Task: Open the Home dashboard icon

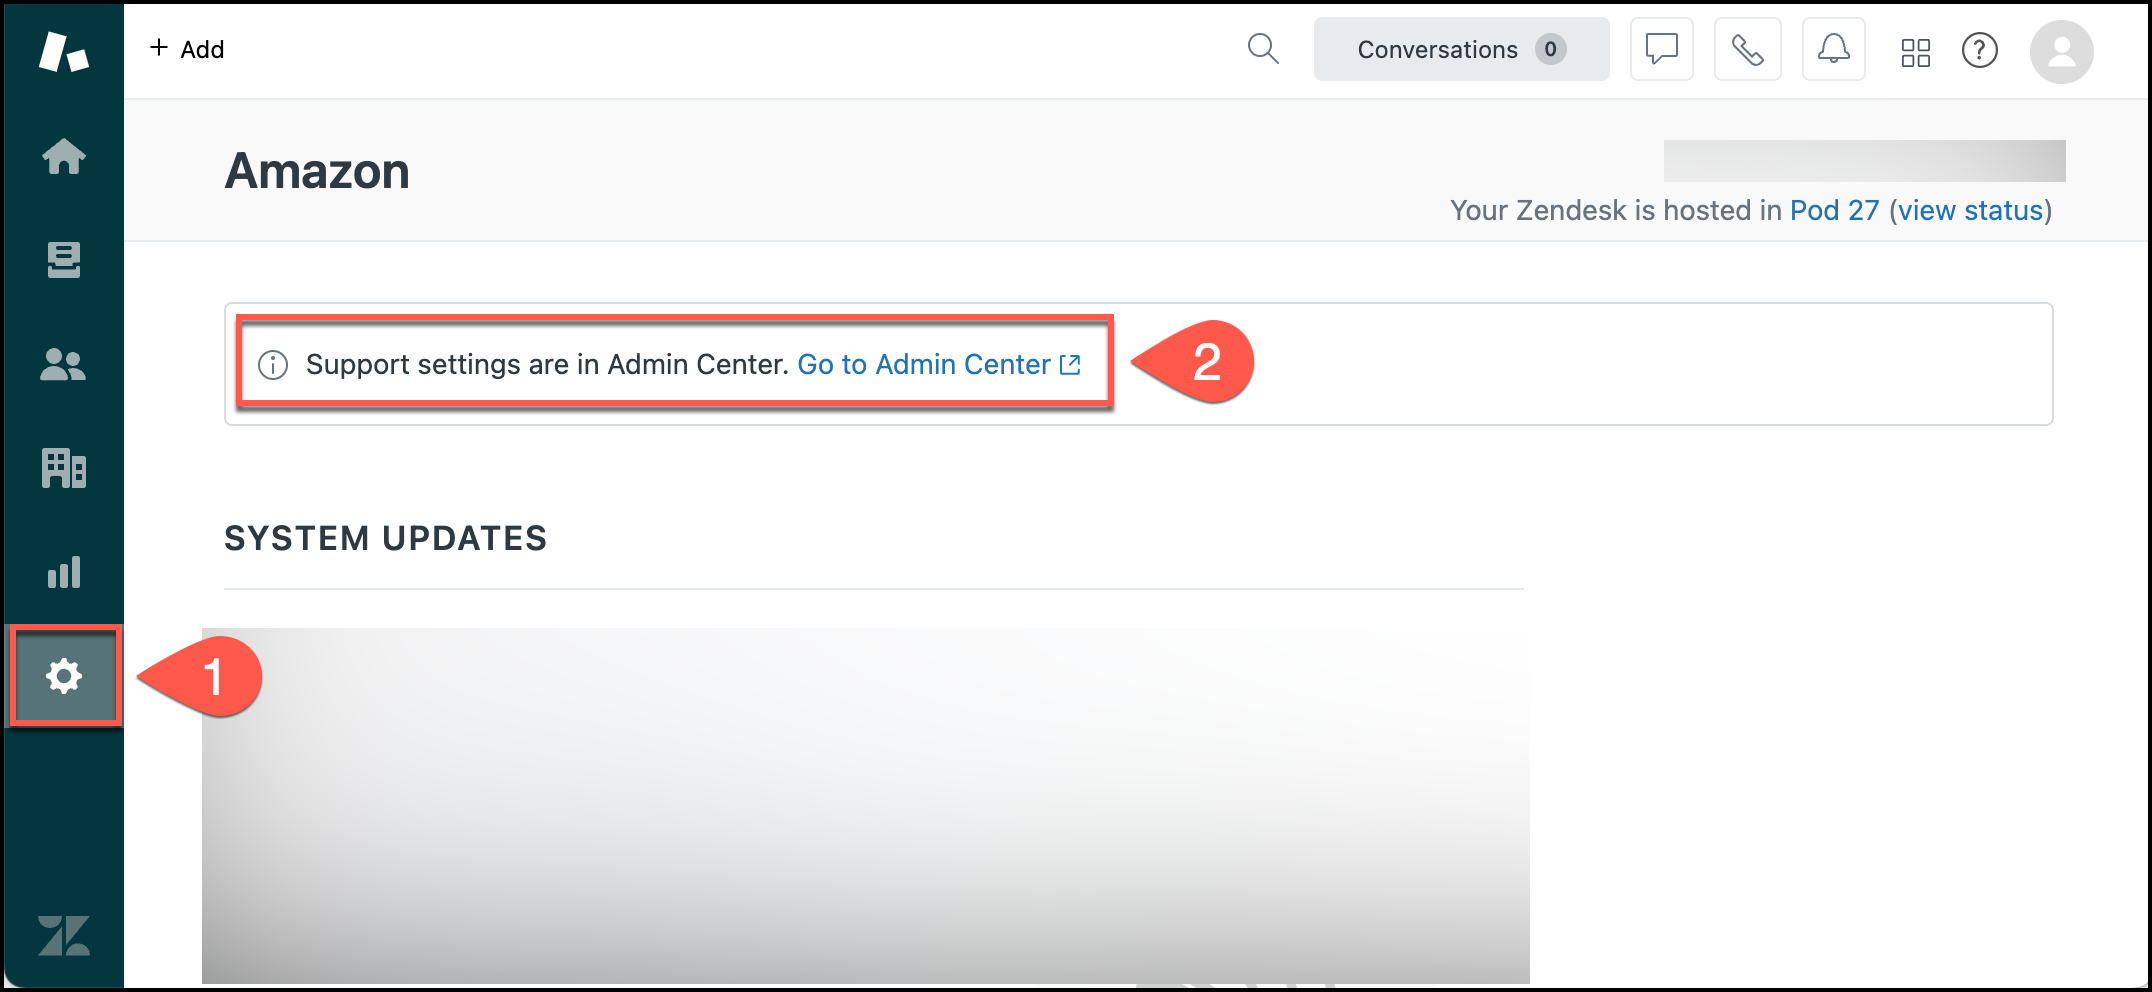Action: tap(64, 157)
